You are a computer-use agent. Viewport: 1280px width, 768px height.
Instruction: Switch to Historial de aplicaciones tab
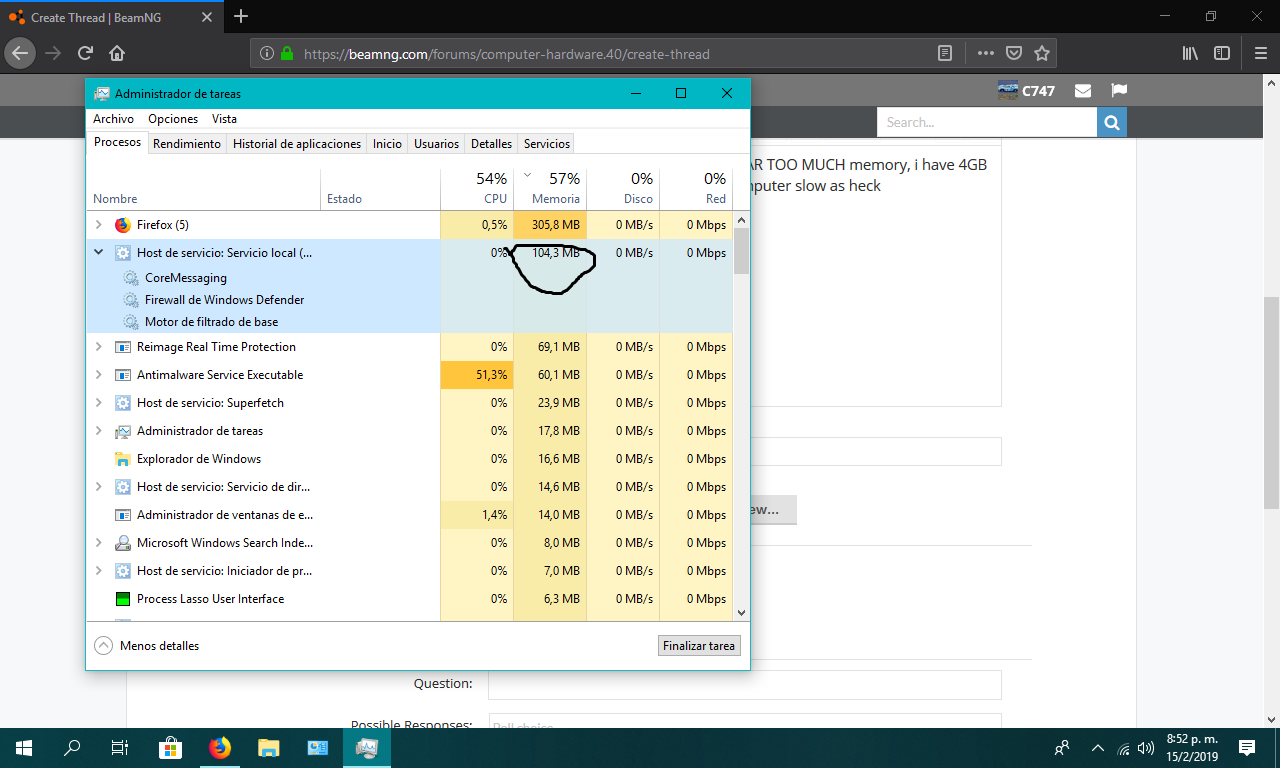click(x=297, y=144)
